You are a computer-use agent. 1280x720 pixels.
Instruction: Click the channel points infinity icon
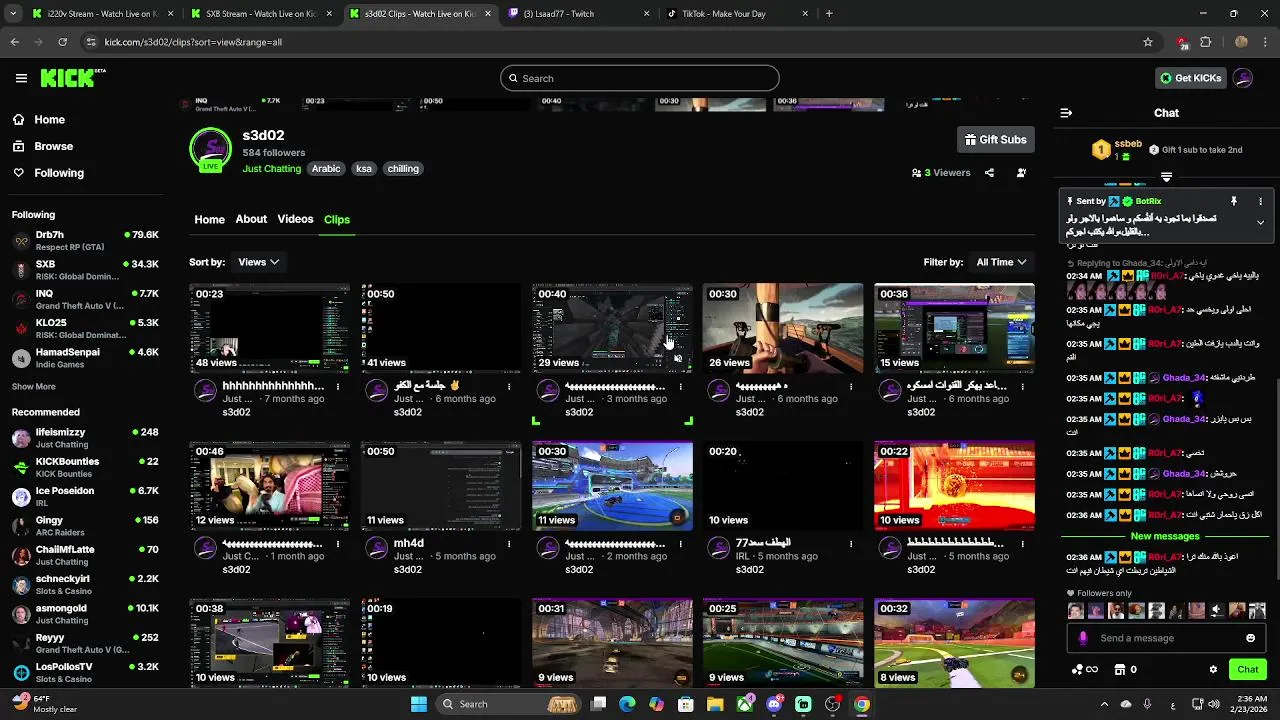[x=1085, y=669]
